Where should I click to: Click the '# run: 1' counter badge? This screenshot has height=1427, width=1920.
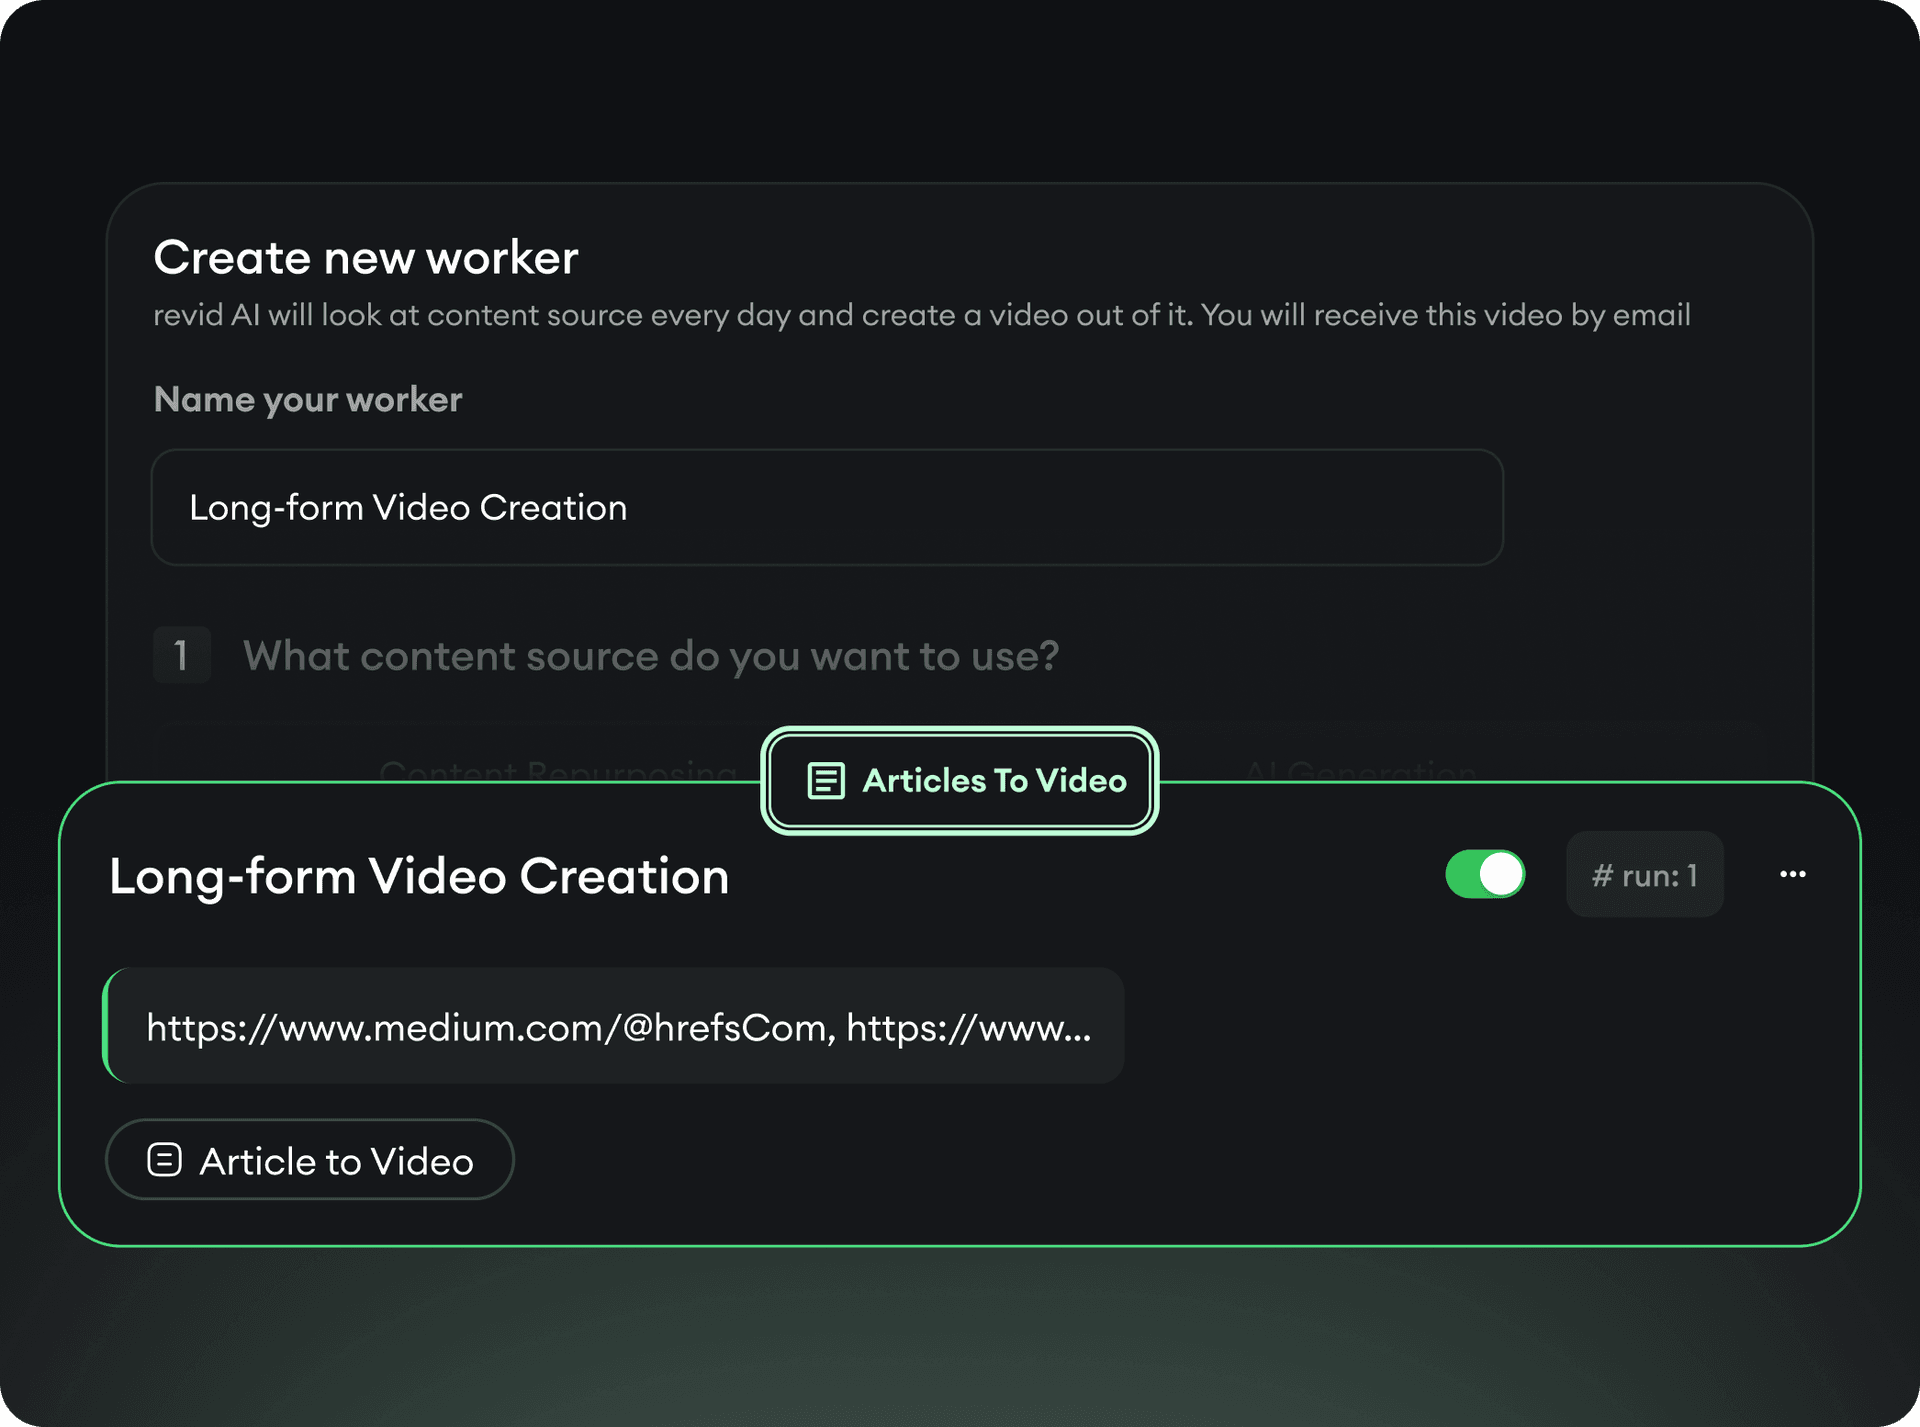pyautogui.click(x=1645, y=875)
